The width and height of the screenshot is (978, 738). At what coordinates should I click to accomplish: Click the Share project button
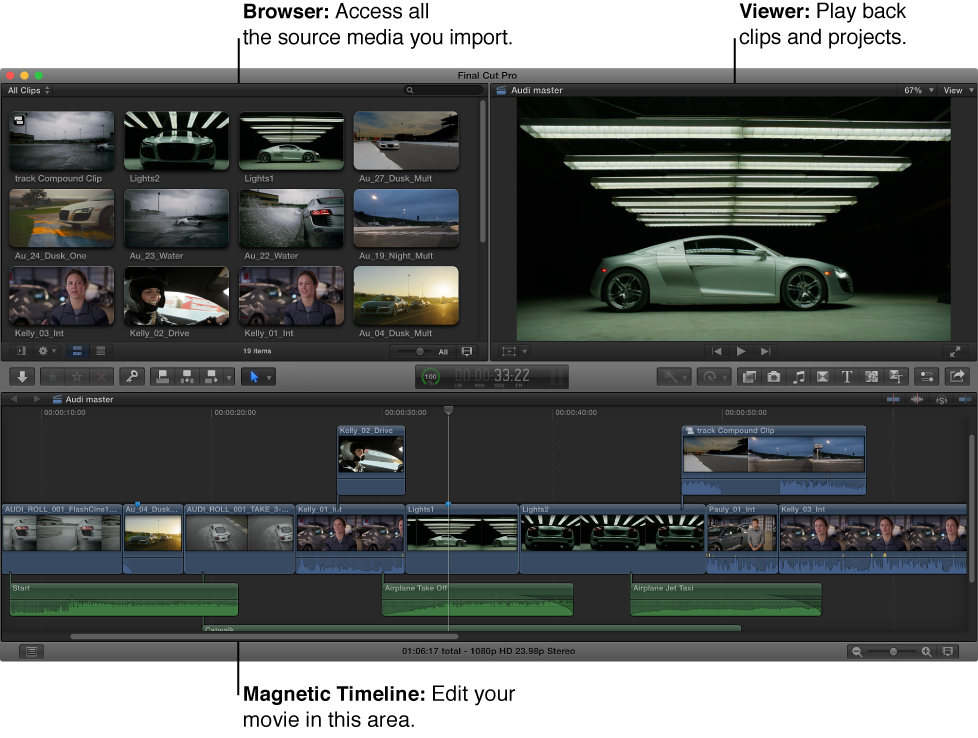957,377
